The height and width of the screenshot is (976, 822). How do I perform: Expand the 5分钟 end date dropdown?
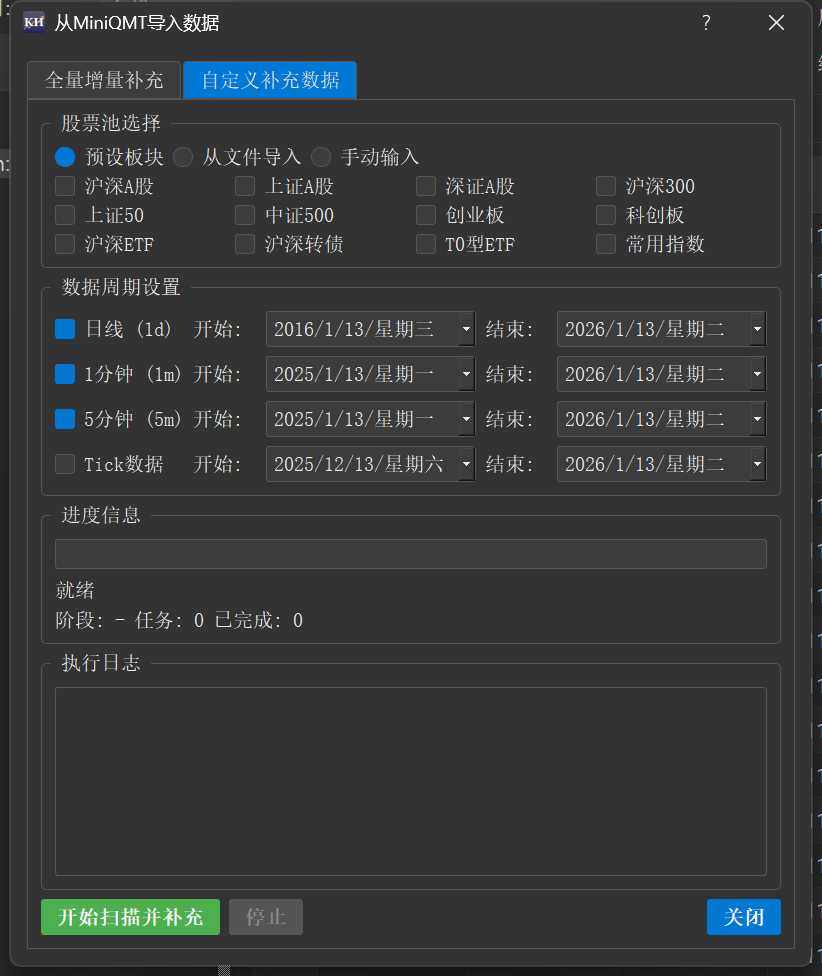(757, 419)
